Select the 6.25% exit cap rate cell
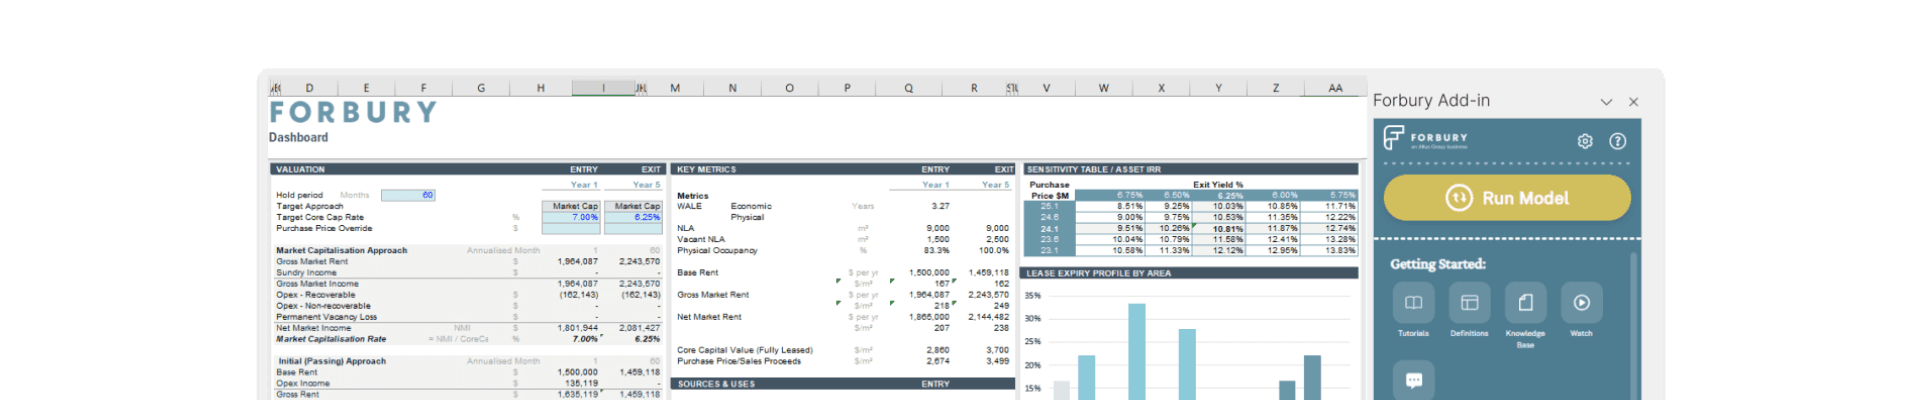The height and width of the screenshot is (400, 1920). click(633, 217)
